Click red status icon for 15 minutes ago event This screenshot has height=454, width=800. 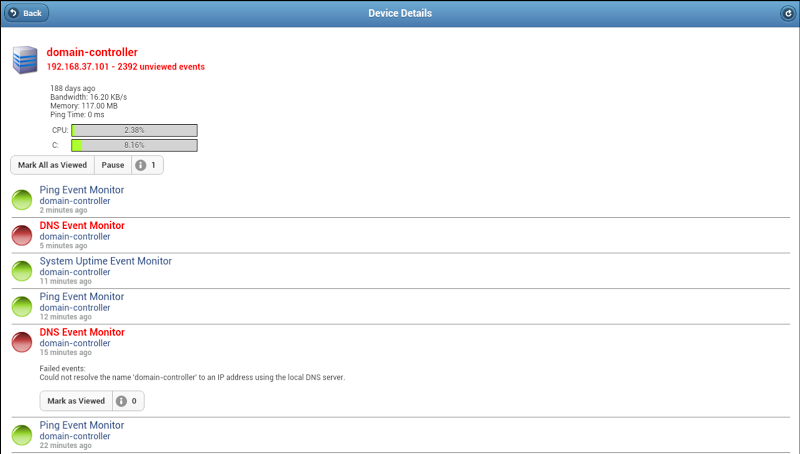pyautogui.click(x=22, y=342)
